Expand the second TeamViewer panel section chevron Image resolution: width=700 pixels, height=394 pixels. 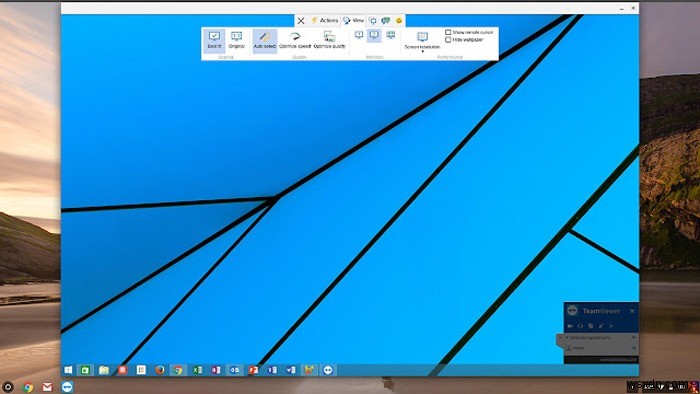(634, 348)
